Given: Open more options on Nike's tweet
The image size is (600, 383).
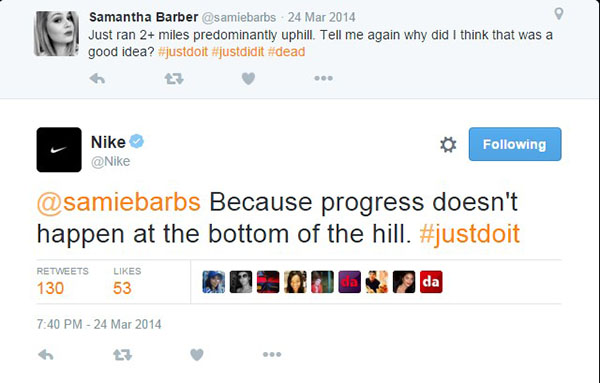Looking at the screenshot, I should pyautogui.click(x=272, y=355).
